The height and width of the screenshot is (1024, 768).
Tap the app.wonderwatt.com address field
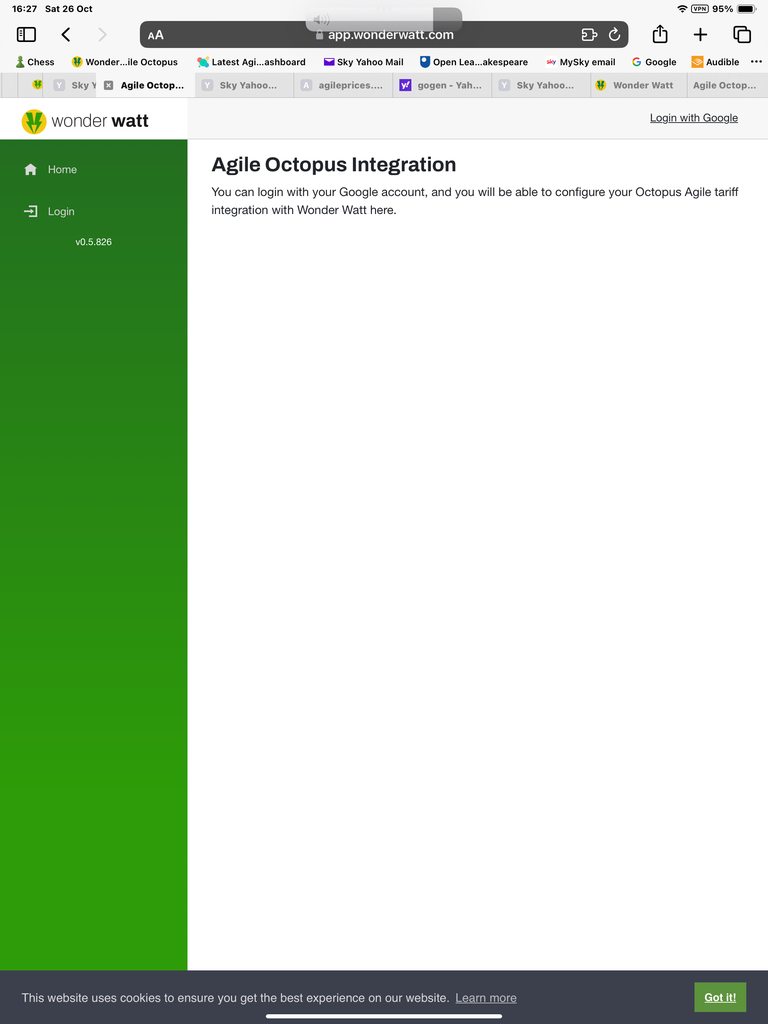tap(390, 35)
